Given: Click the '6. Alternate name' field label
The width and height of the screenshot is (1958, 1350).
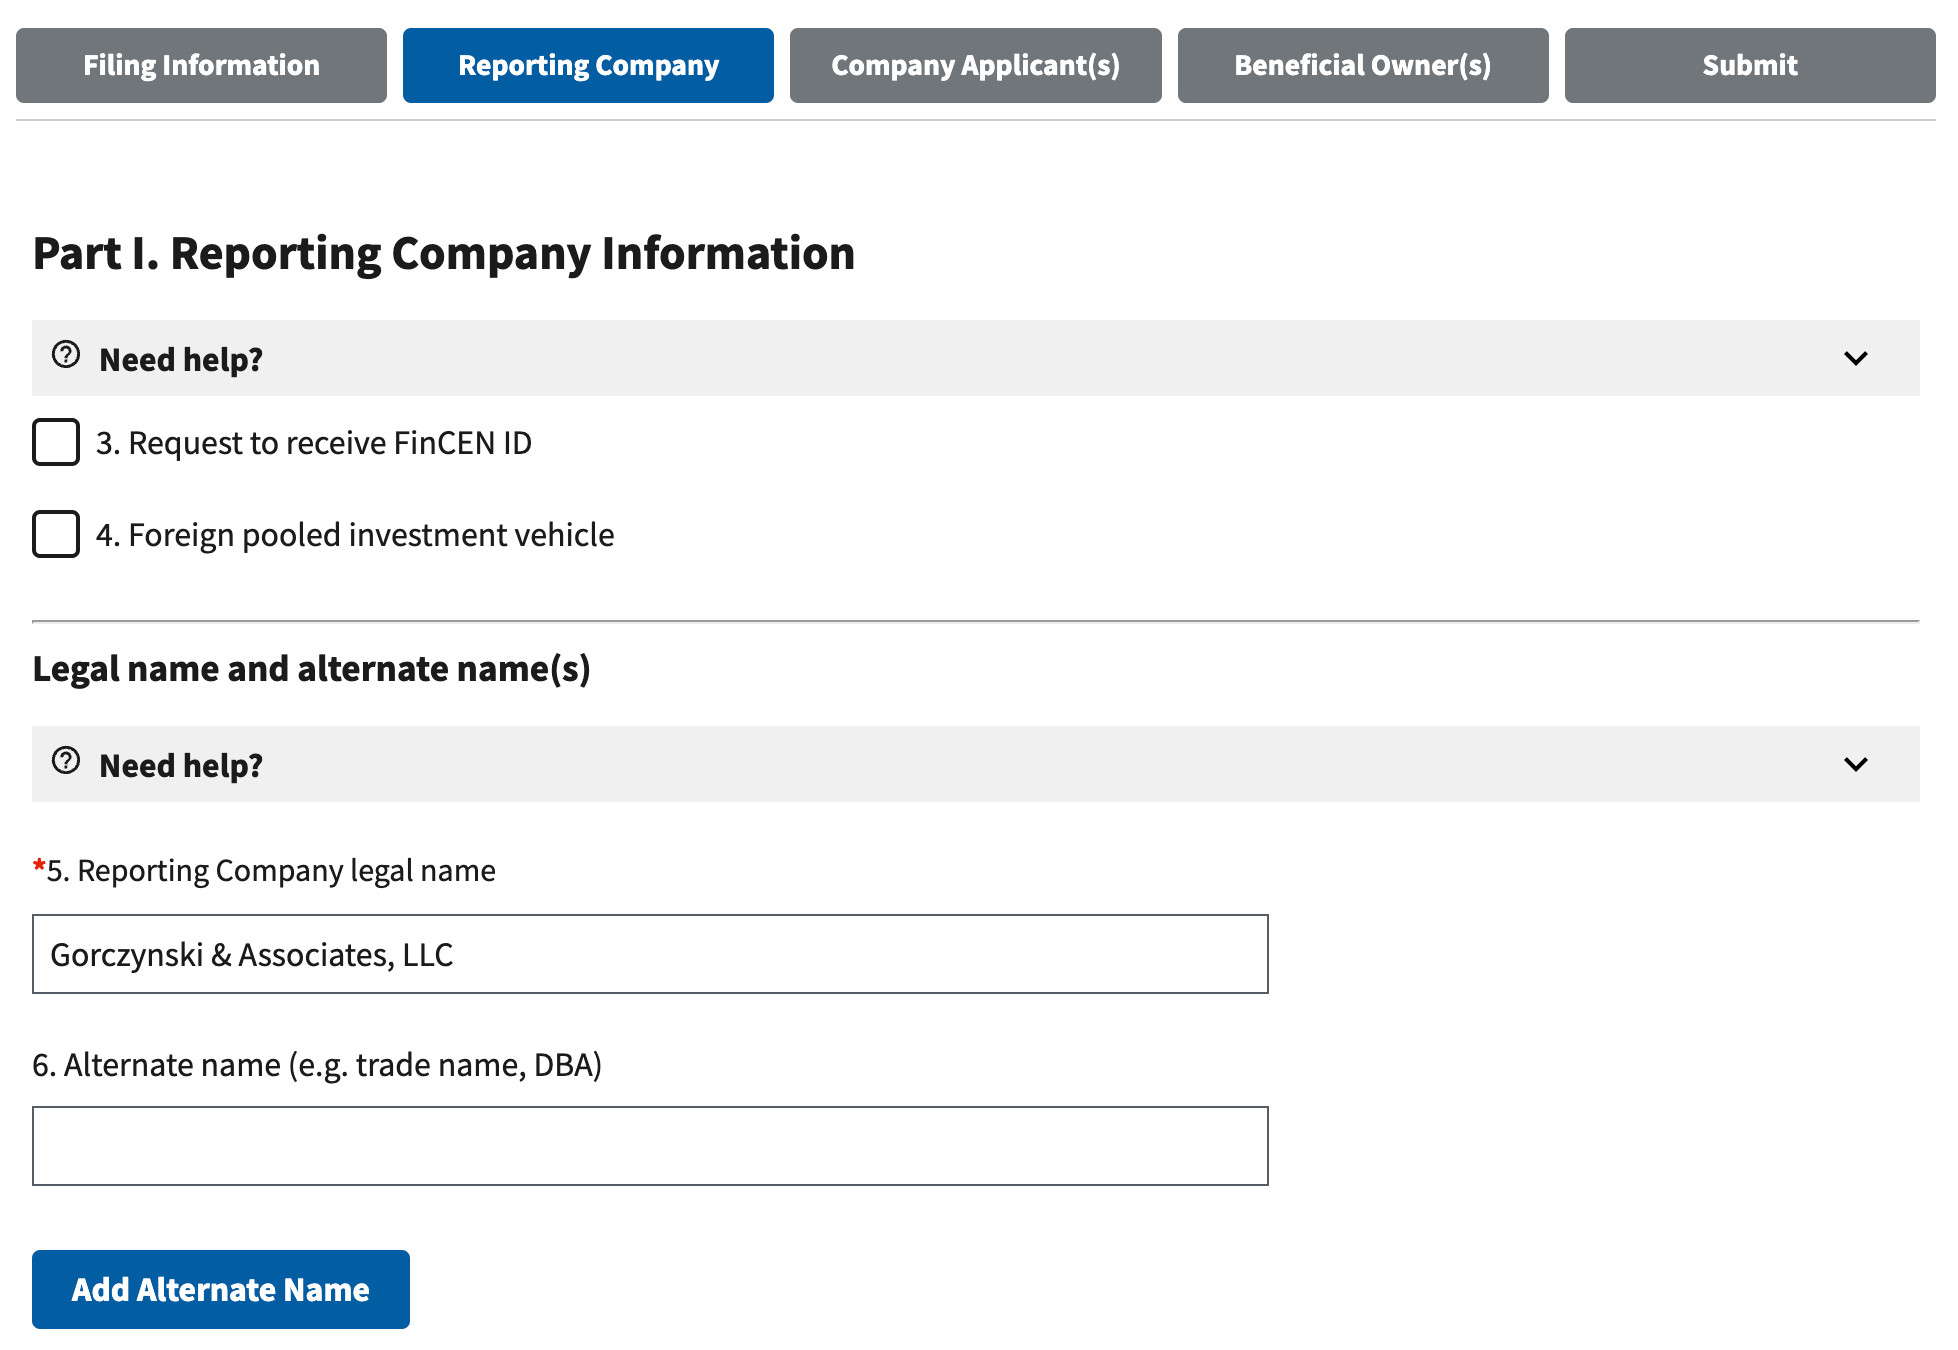Looking at the screenshot, I should pos(317,1064).
